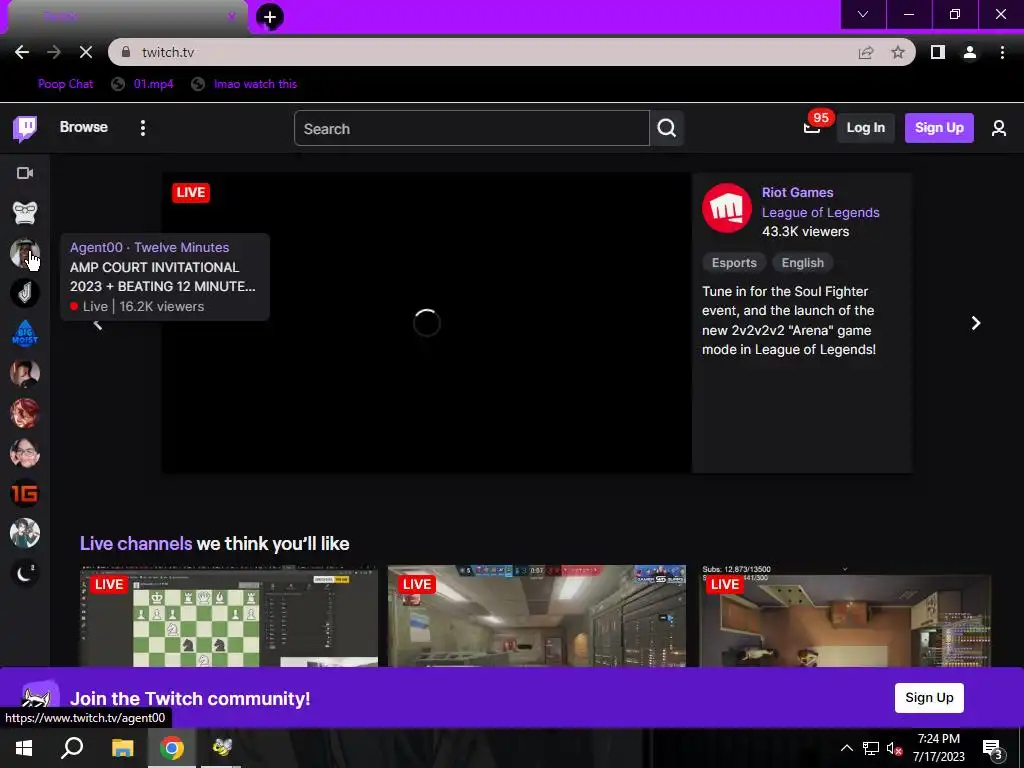Open the Chrome tab search dropdown
The width and height of the screenshot is (1024, 768).
click(x=863, y=14)
